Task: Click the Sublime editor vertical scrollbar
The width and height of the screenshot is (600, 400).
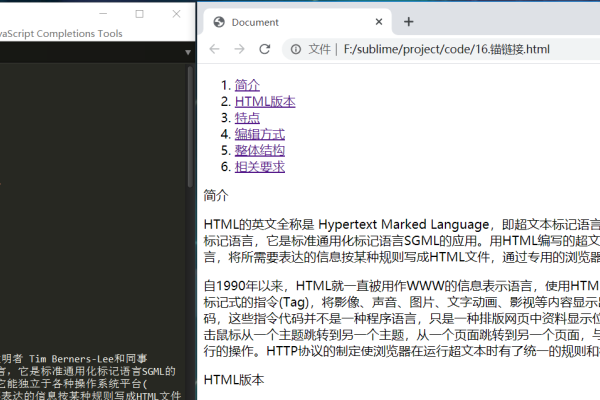Action: [x=190, y=130]
